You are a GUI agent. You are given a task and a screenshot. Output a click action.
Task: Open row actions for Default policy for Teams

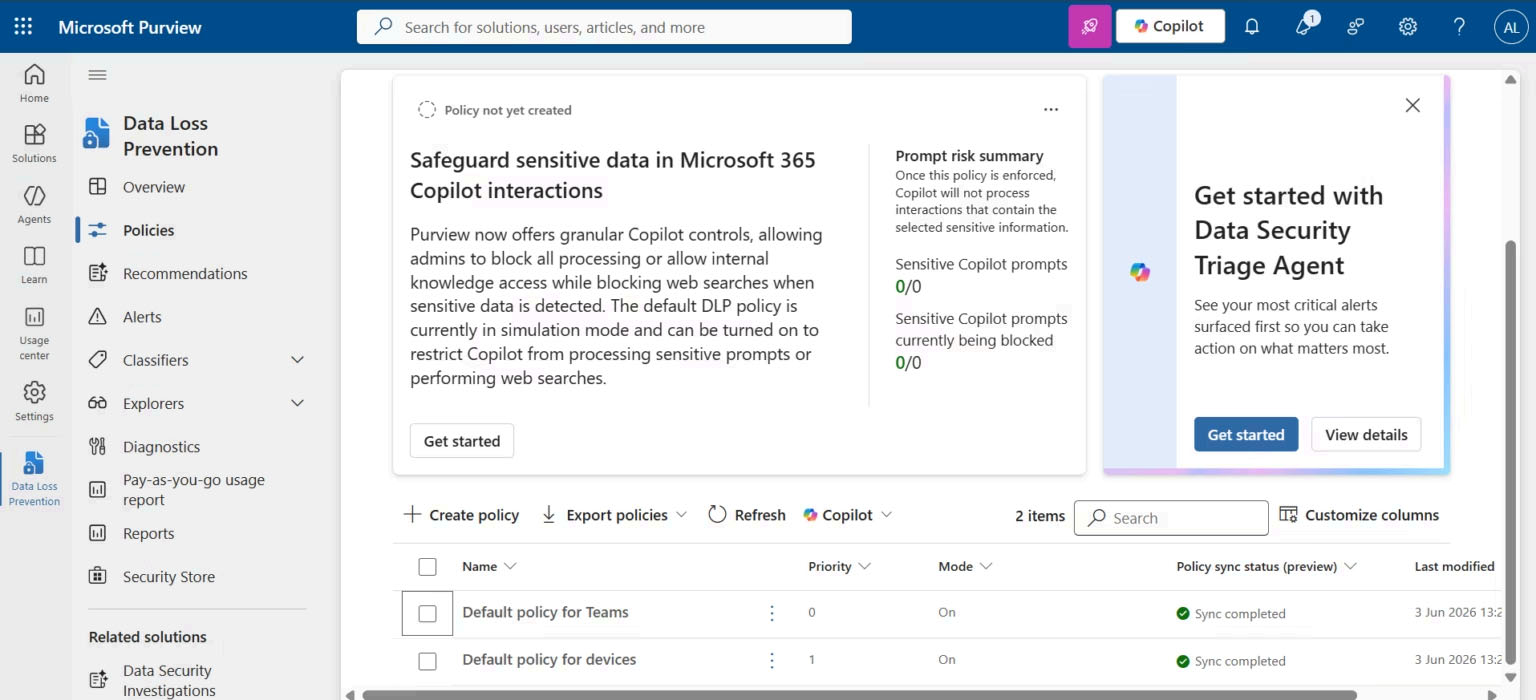(x=772, y=613)
